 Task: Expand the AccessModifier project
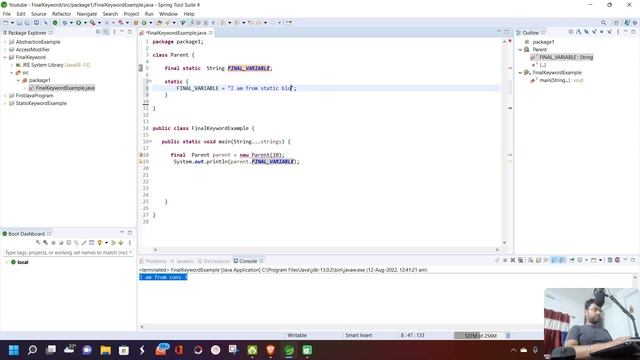5,50
